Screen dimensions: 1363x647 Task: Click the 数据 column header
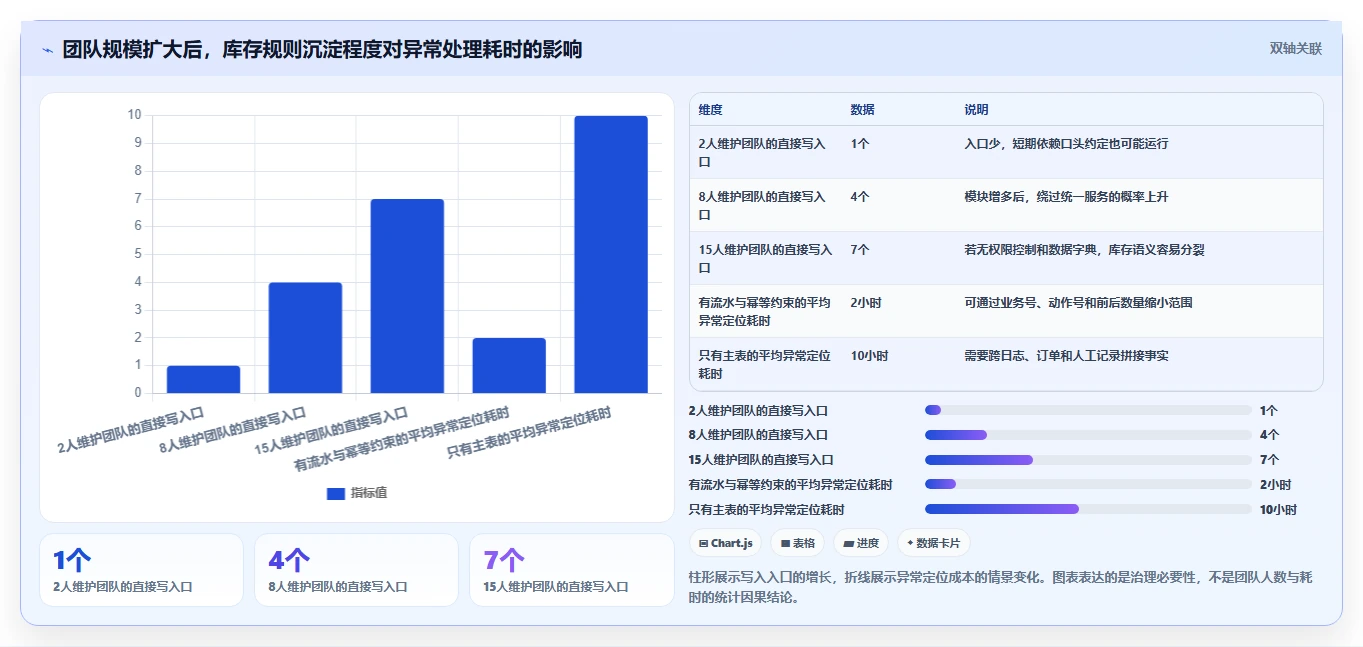862,109
